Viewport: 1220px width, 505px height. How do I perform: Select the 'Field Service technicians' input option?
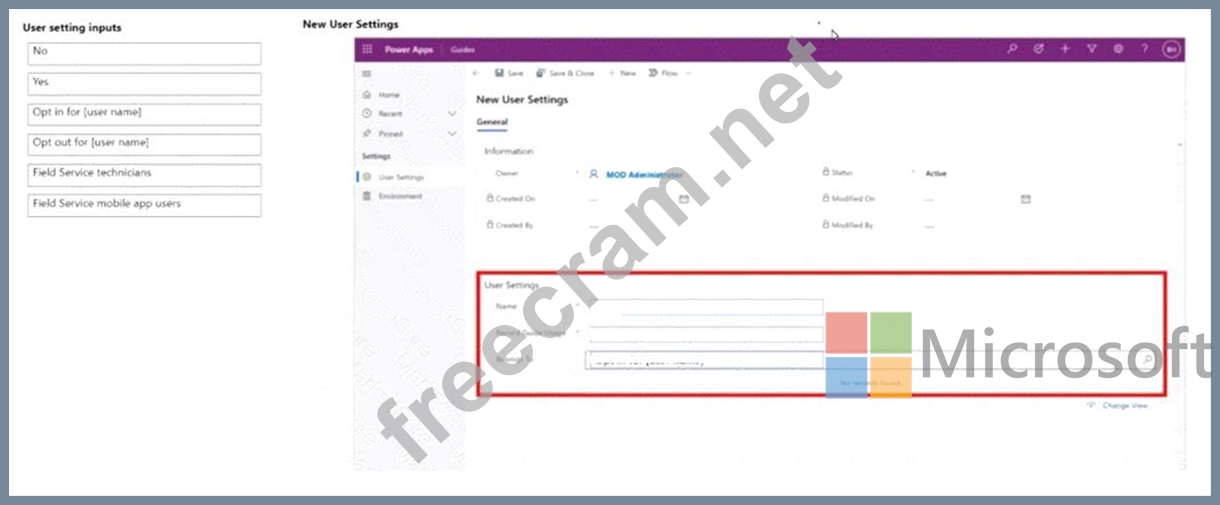pyautogui.click(x=144, y=175)
